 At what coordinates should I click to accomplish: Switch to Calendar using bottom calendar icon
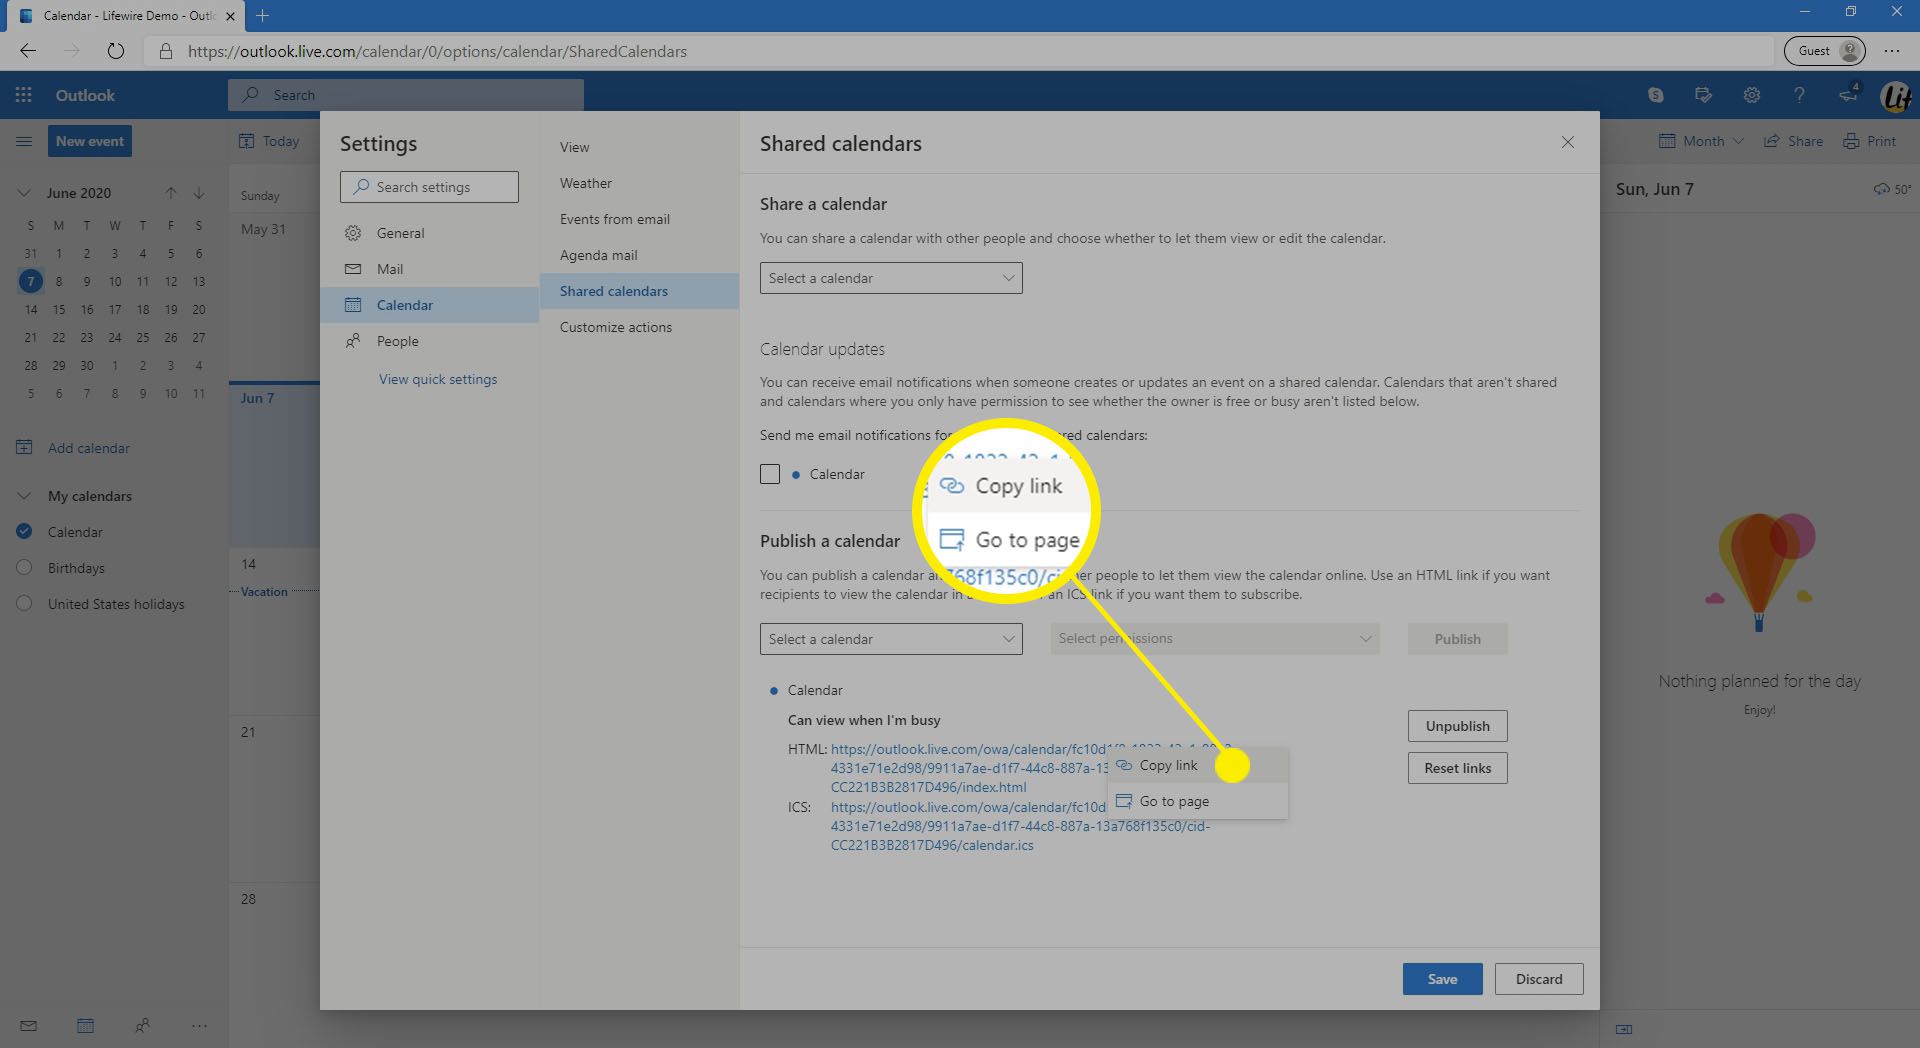85,1025
